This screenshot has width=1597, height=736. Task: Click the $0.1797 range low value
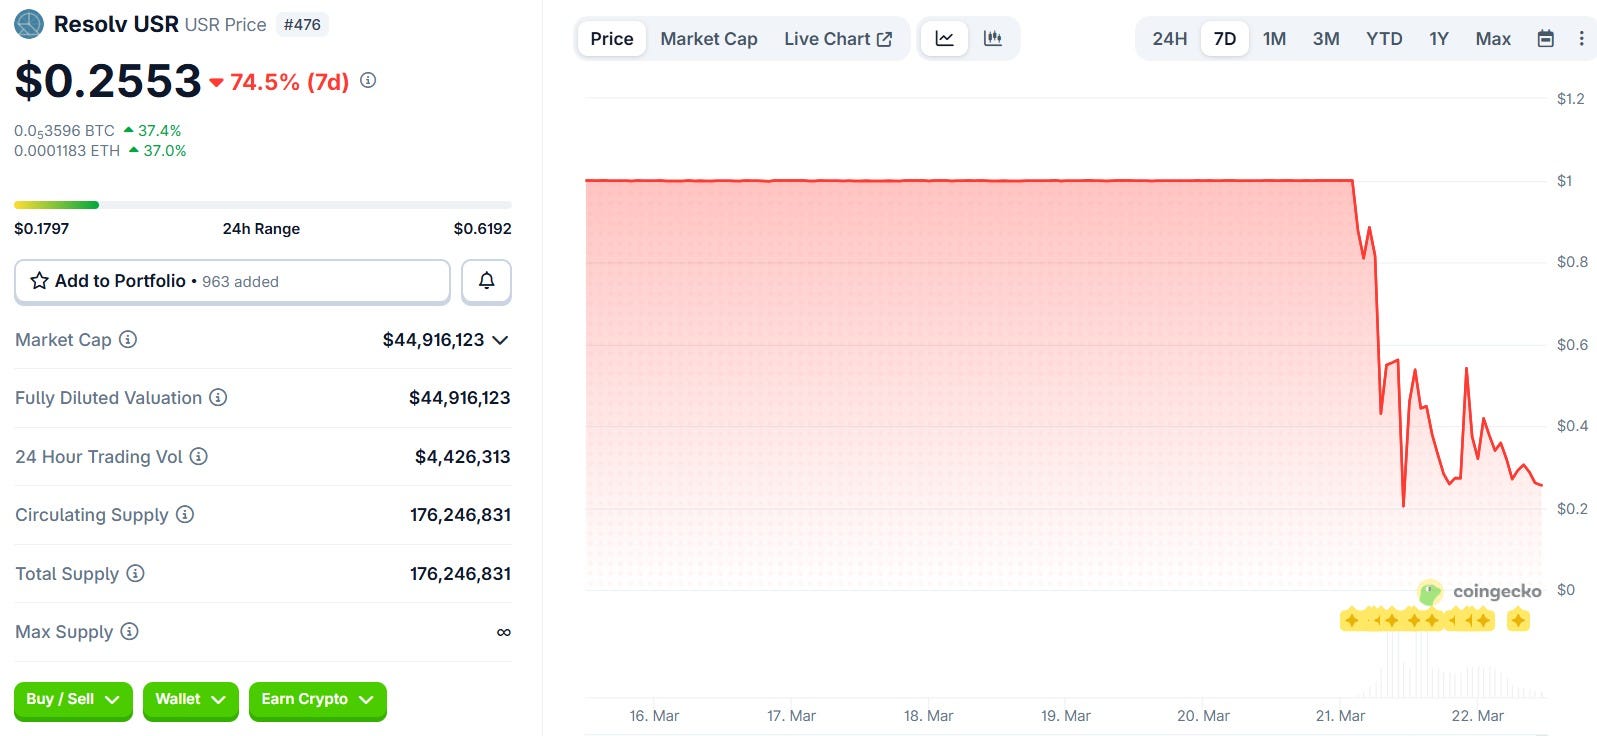coord(42,228)
